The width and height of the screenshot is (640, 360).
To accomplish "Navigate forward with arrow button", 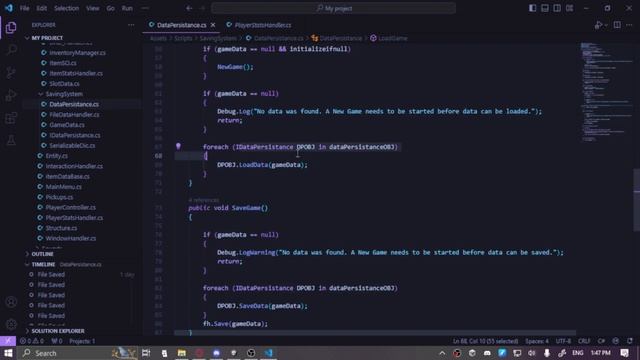I will [x=202, y=8].
